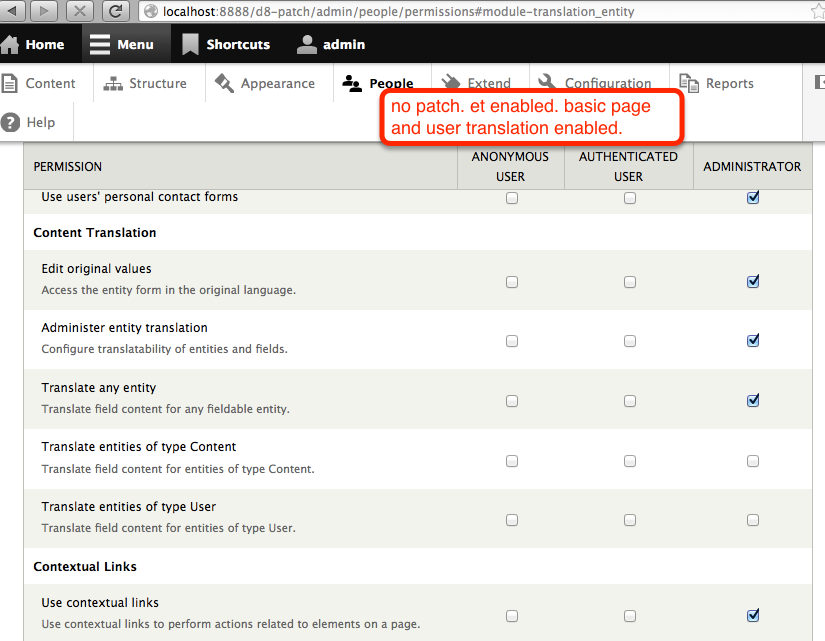825x641 pixels.
Task: Click the Home house icon in the toolbar
Action: coord(9,44)
